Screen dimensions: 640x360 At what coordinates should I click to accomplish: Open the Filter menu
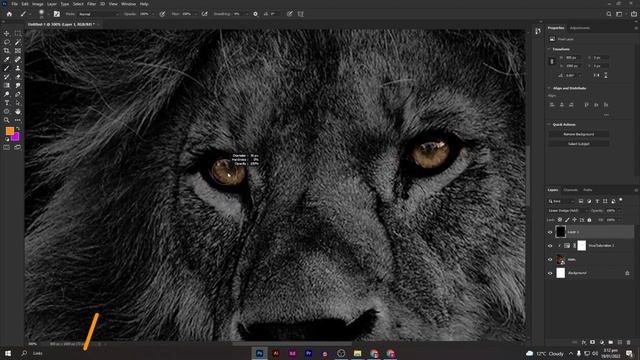[x=91, y=4]
